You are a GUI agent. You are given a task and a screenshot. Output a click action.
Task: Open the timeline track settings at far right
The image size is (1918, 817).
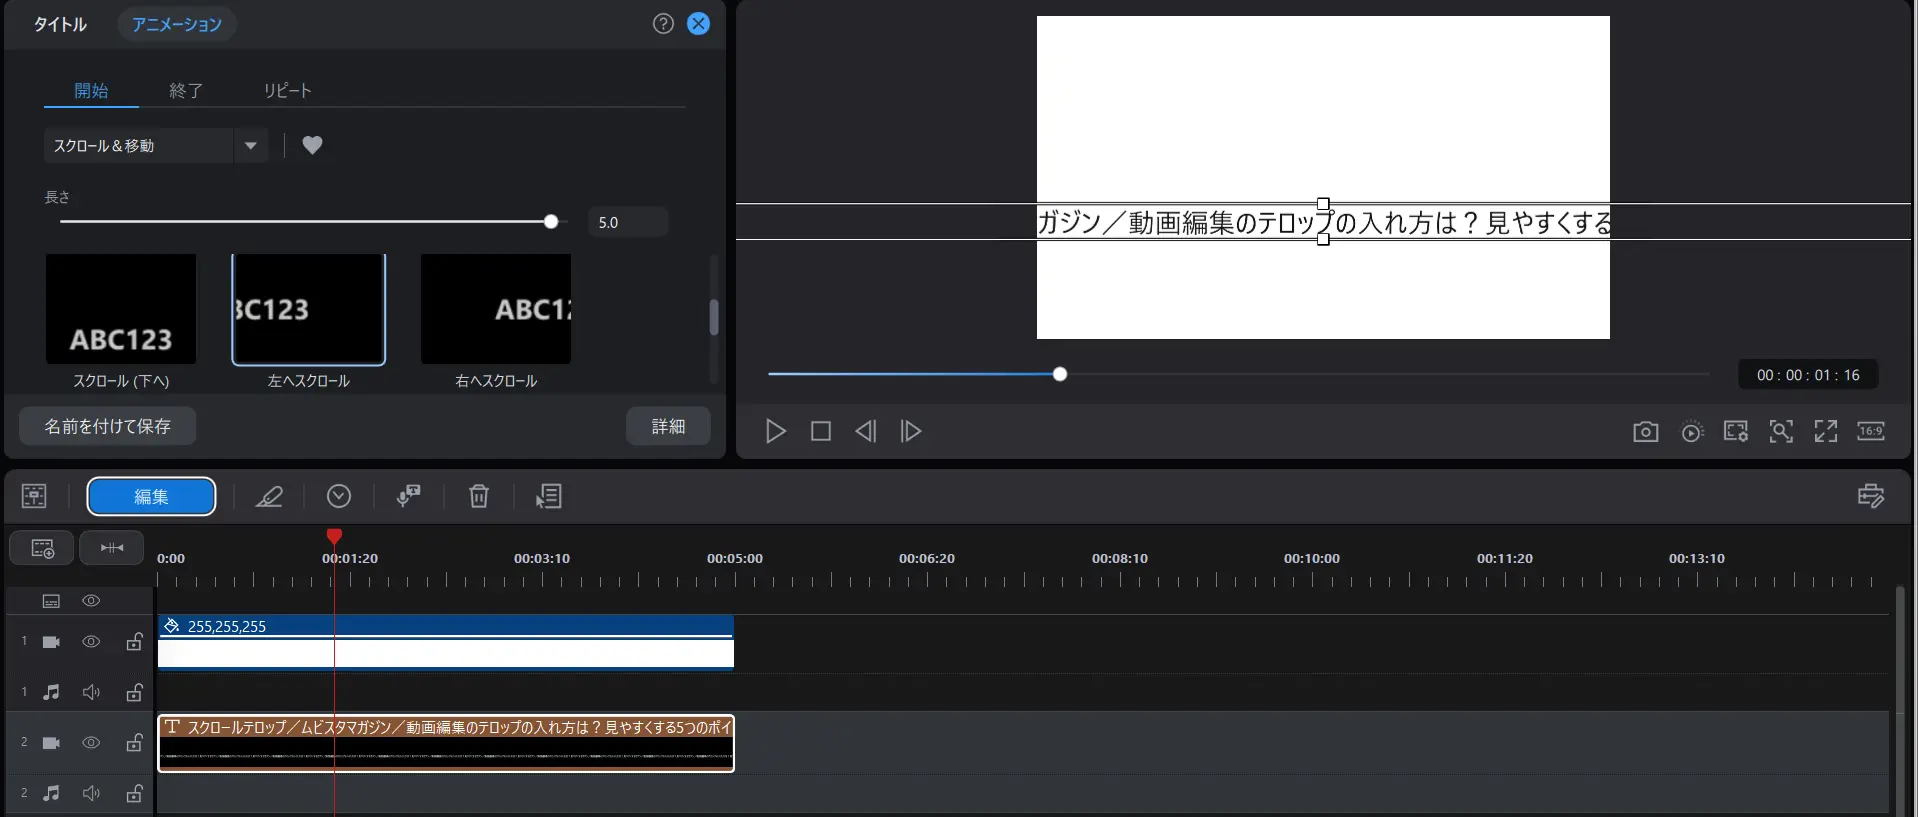(1871, 496)
